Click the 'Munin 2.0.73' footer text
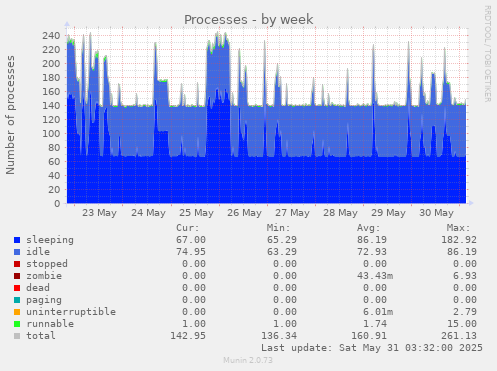Viewport: 497px width, 371px height. click(x=248, y=360)
